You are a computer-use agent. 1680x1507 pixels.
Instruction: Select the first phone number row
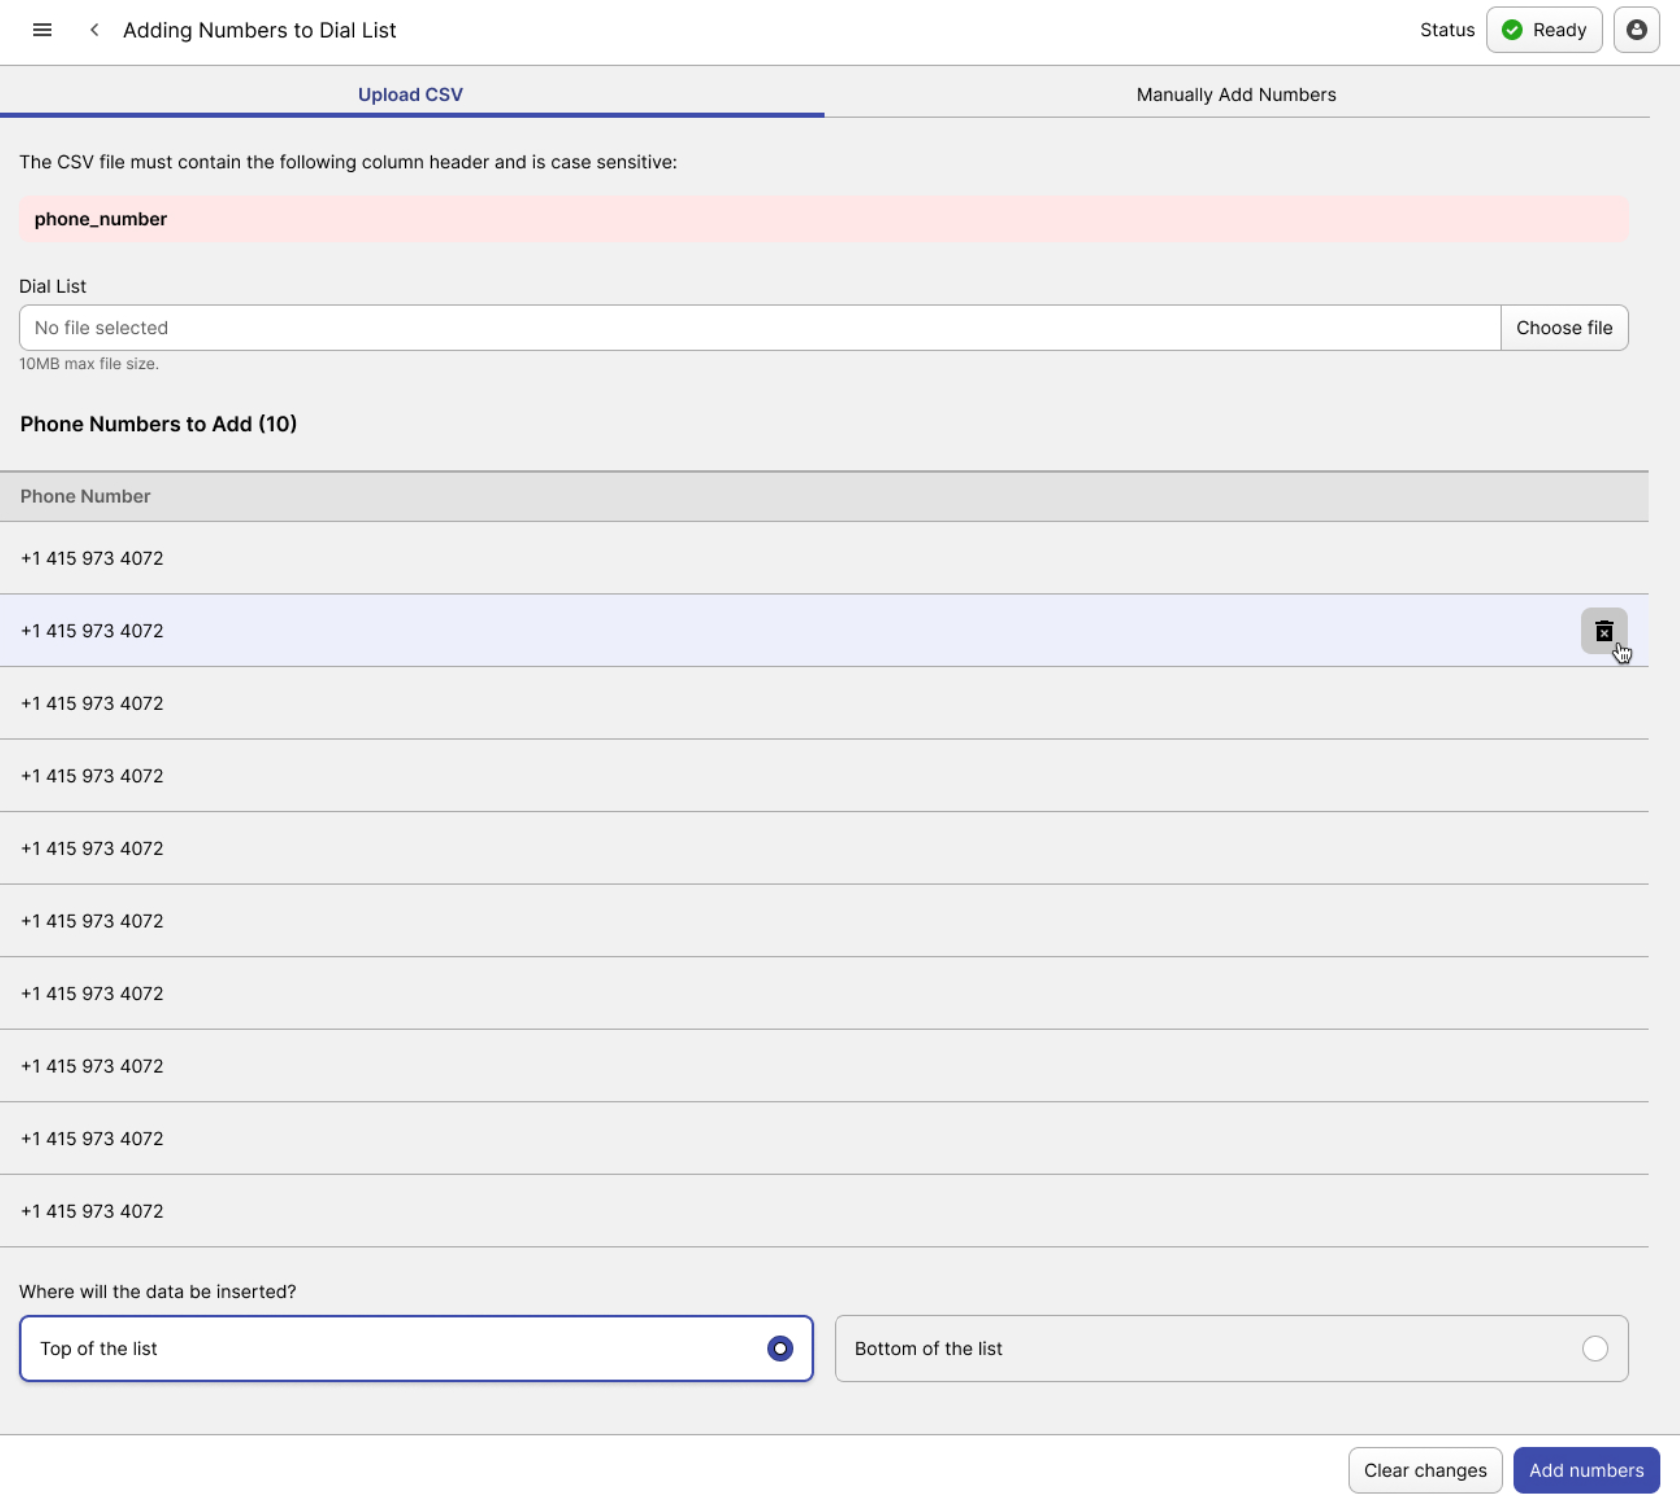pyautogui.click(x=92, y=558)
